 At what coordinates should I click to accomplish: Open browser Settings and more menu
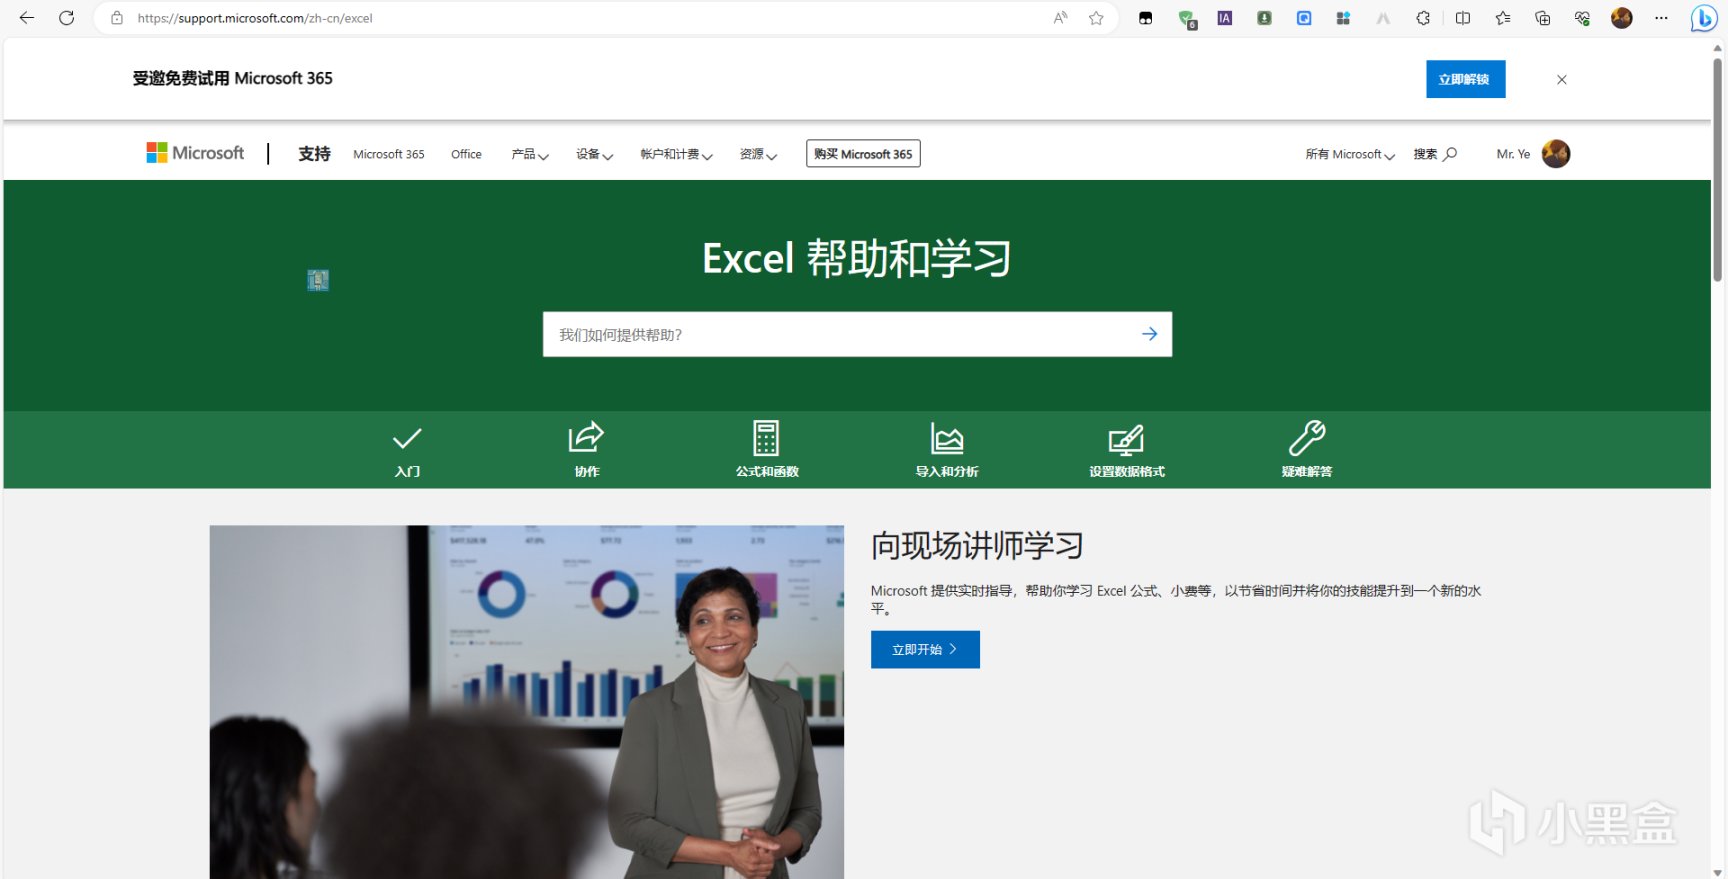click(x=1662, y=18)
